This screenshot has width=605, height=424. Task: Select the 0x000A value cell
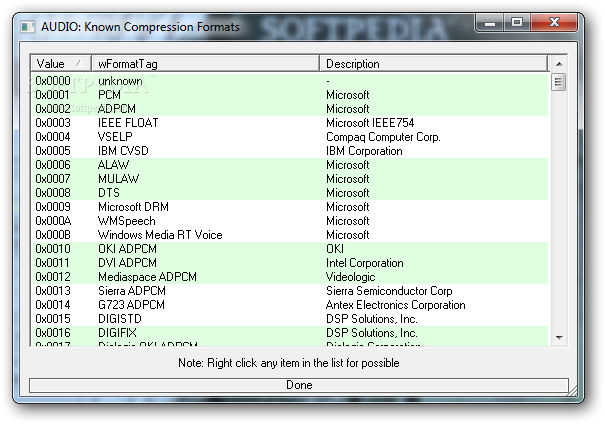pyautogui.click(x=53, y=221)
